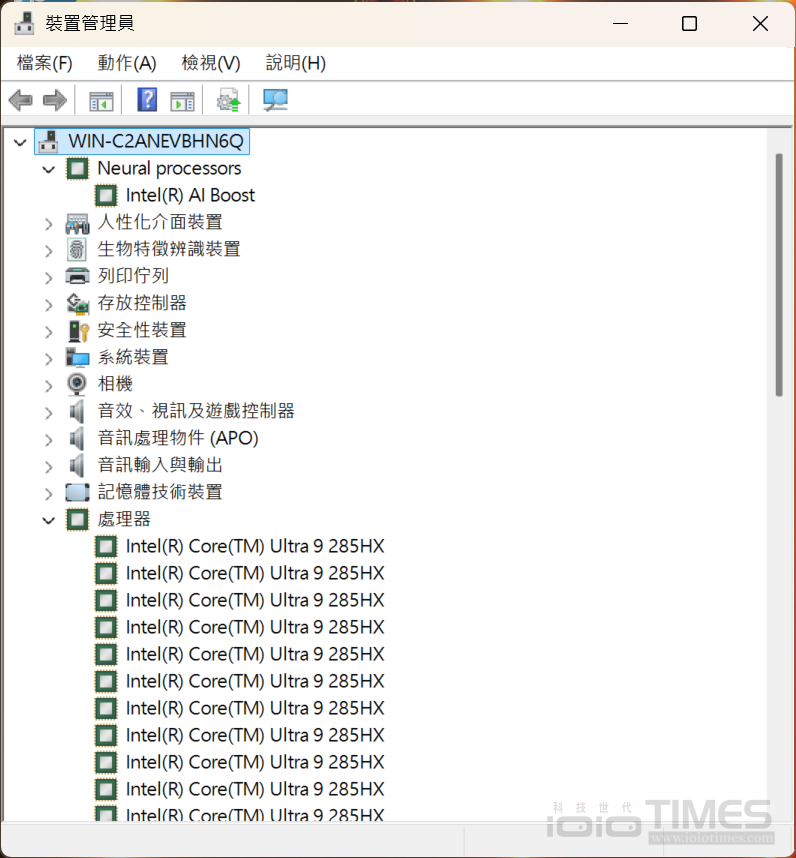Viewport: 796px width, 858px height.
Task: Click the Intel(R) AI Boost chip icon
Action: [x=106, y=195]
